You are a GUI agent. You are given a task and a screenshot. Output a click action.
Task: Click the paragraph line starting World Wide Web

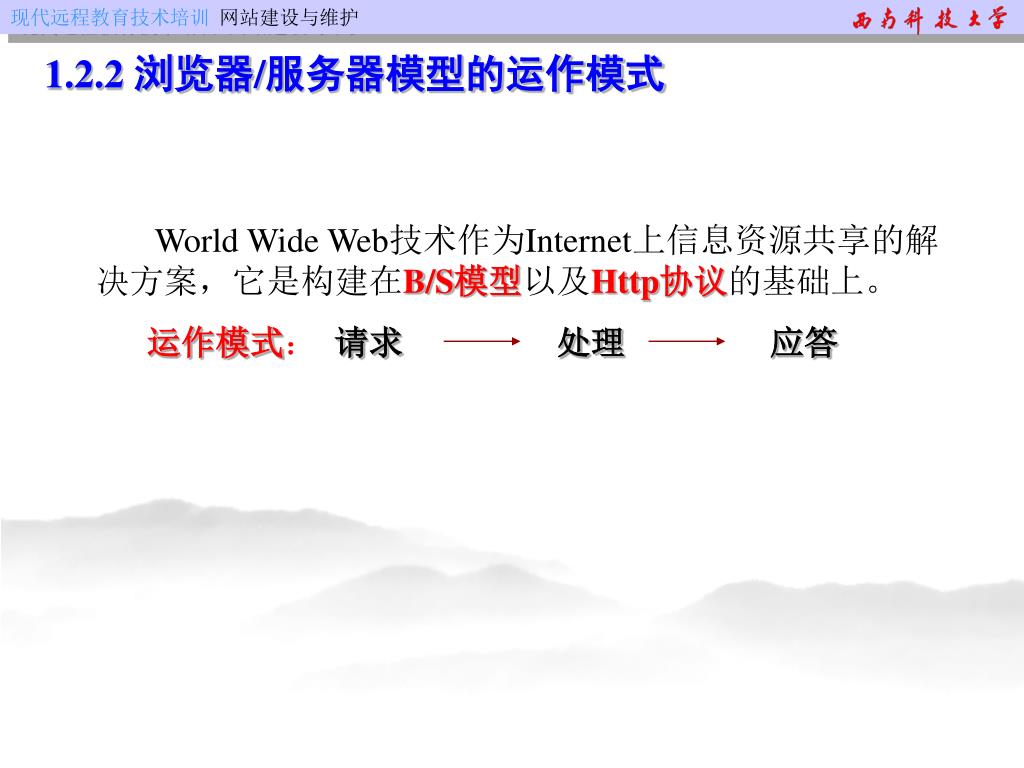pos(547,240)
